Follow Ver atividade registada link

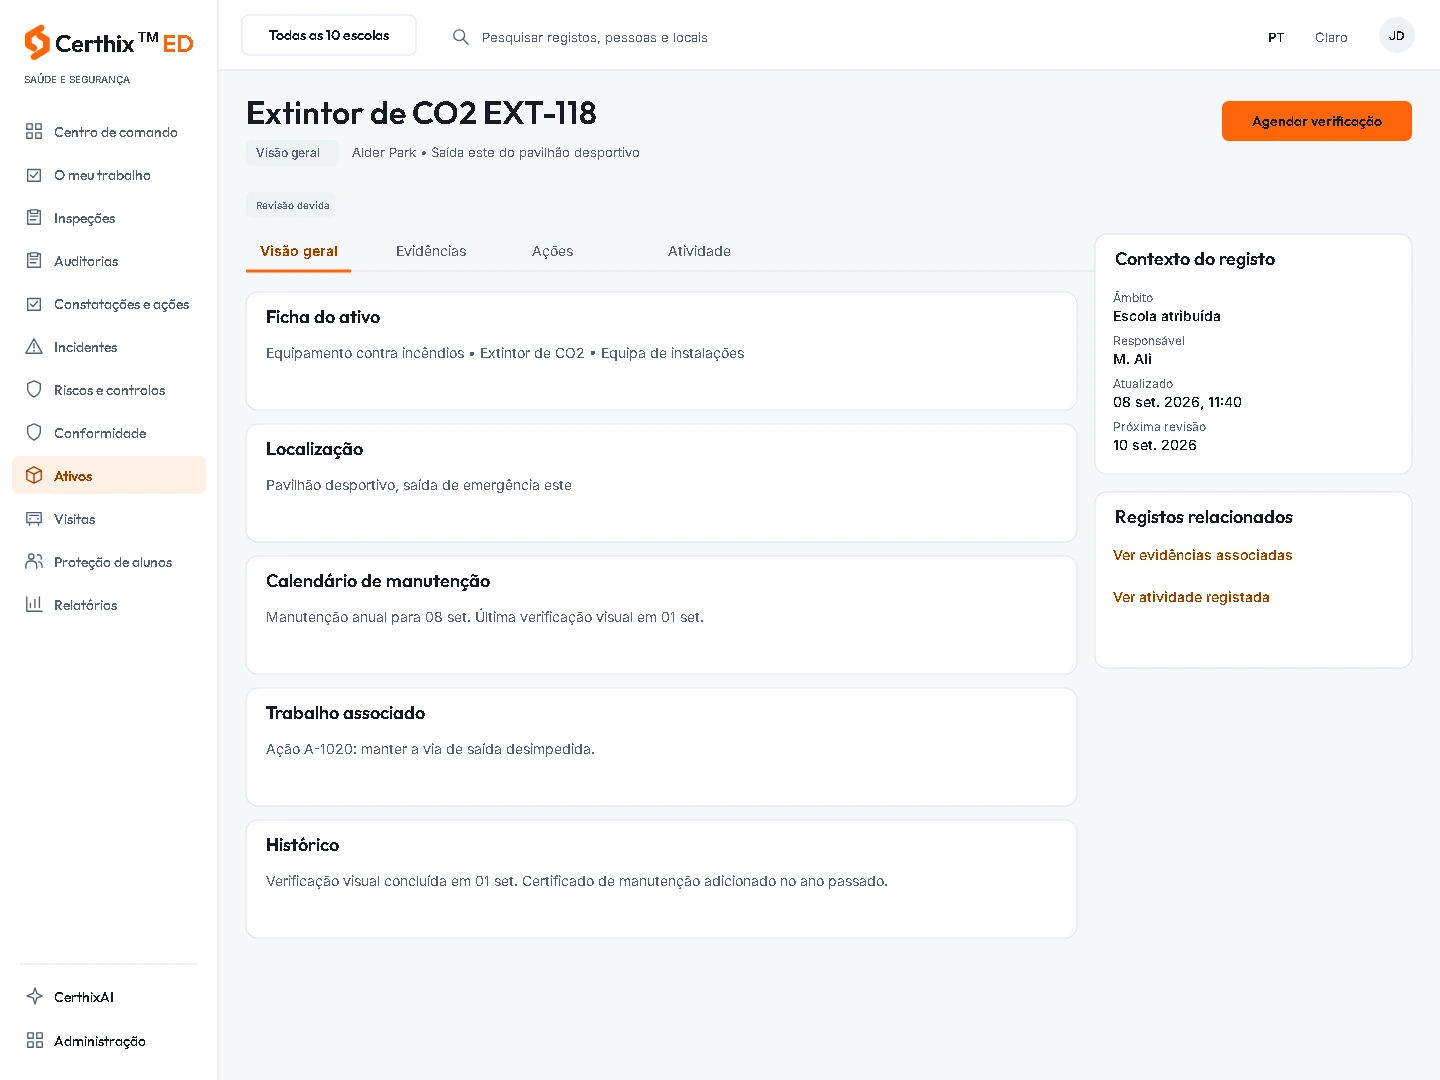(1191, 597)
